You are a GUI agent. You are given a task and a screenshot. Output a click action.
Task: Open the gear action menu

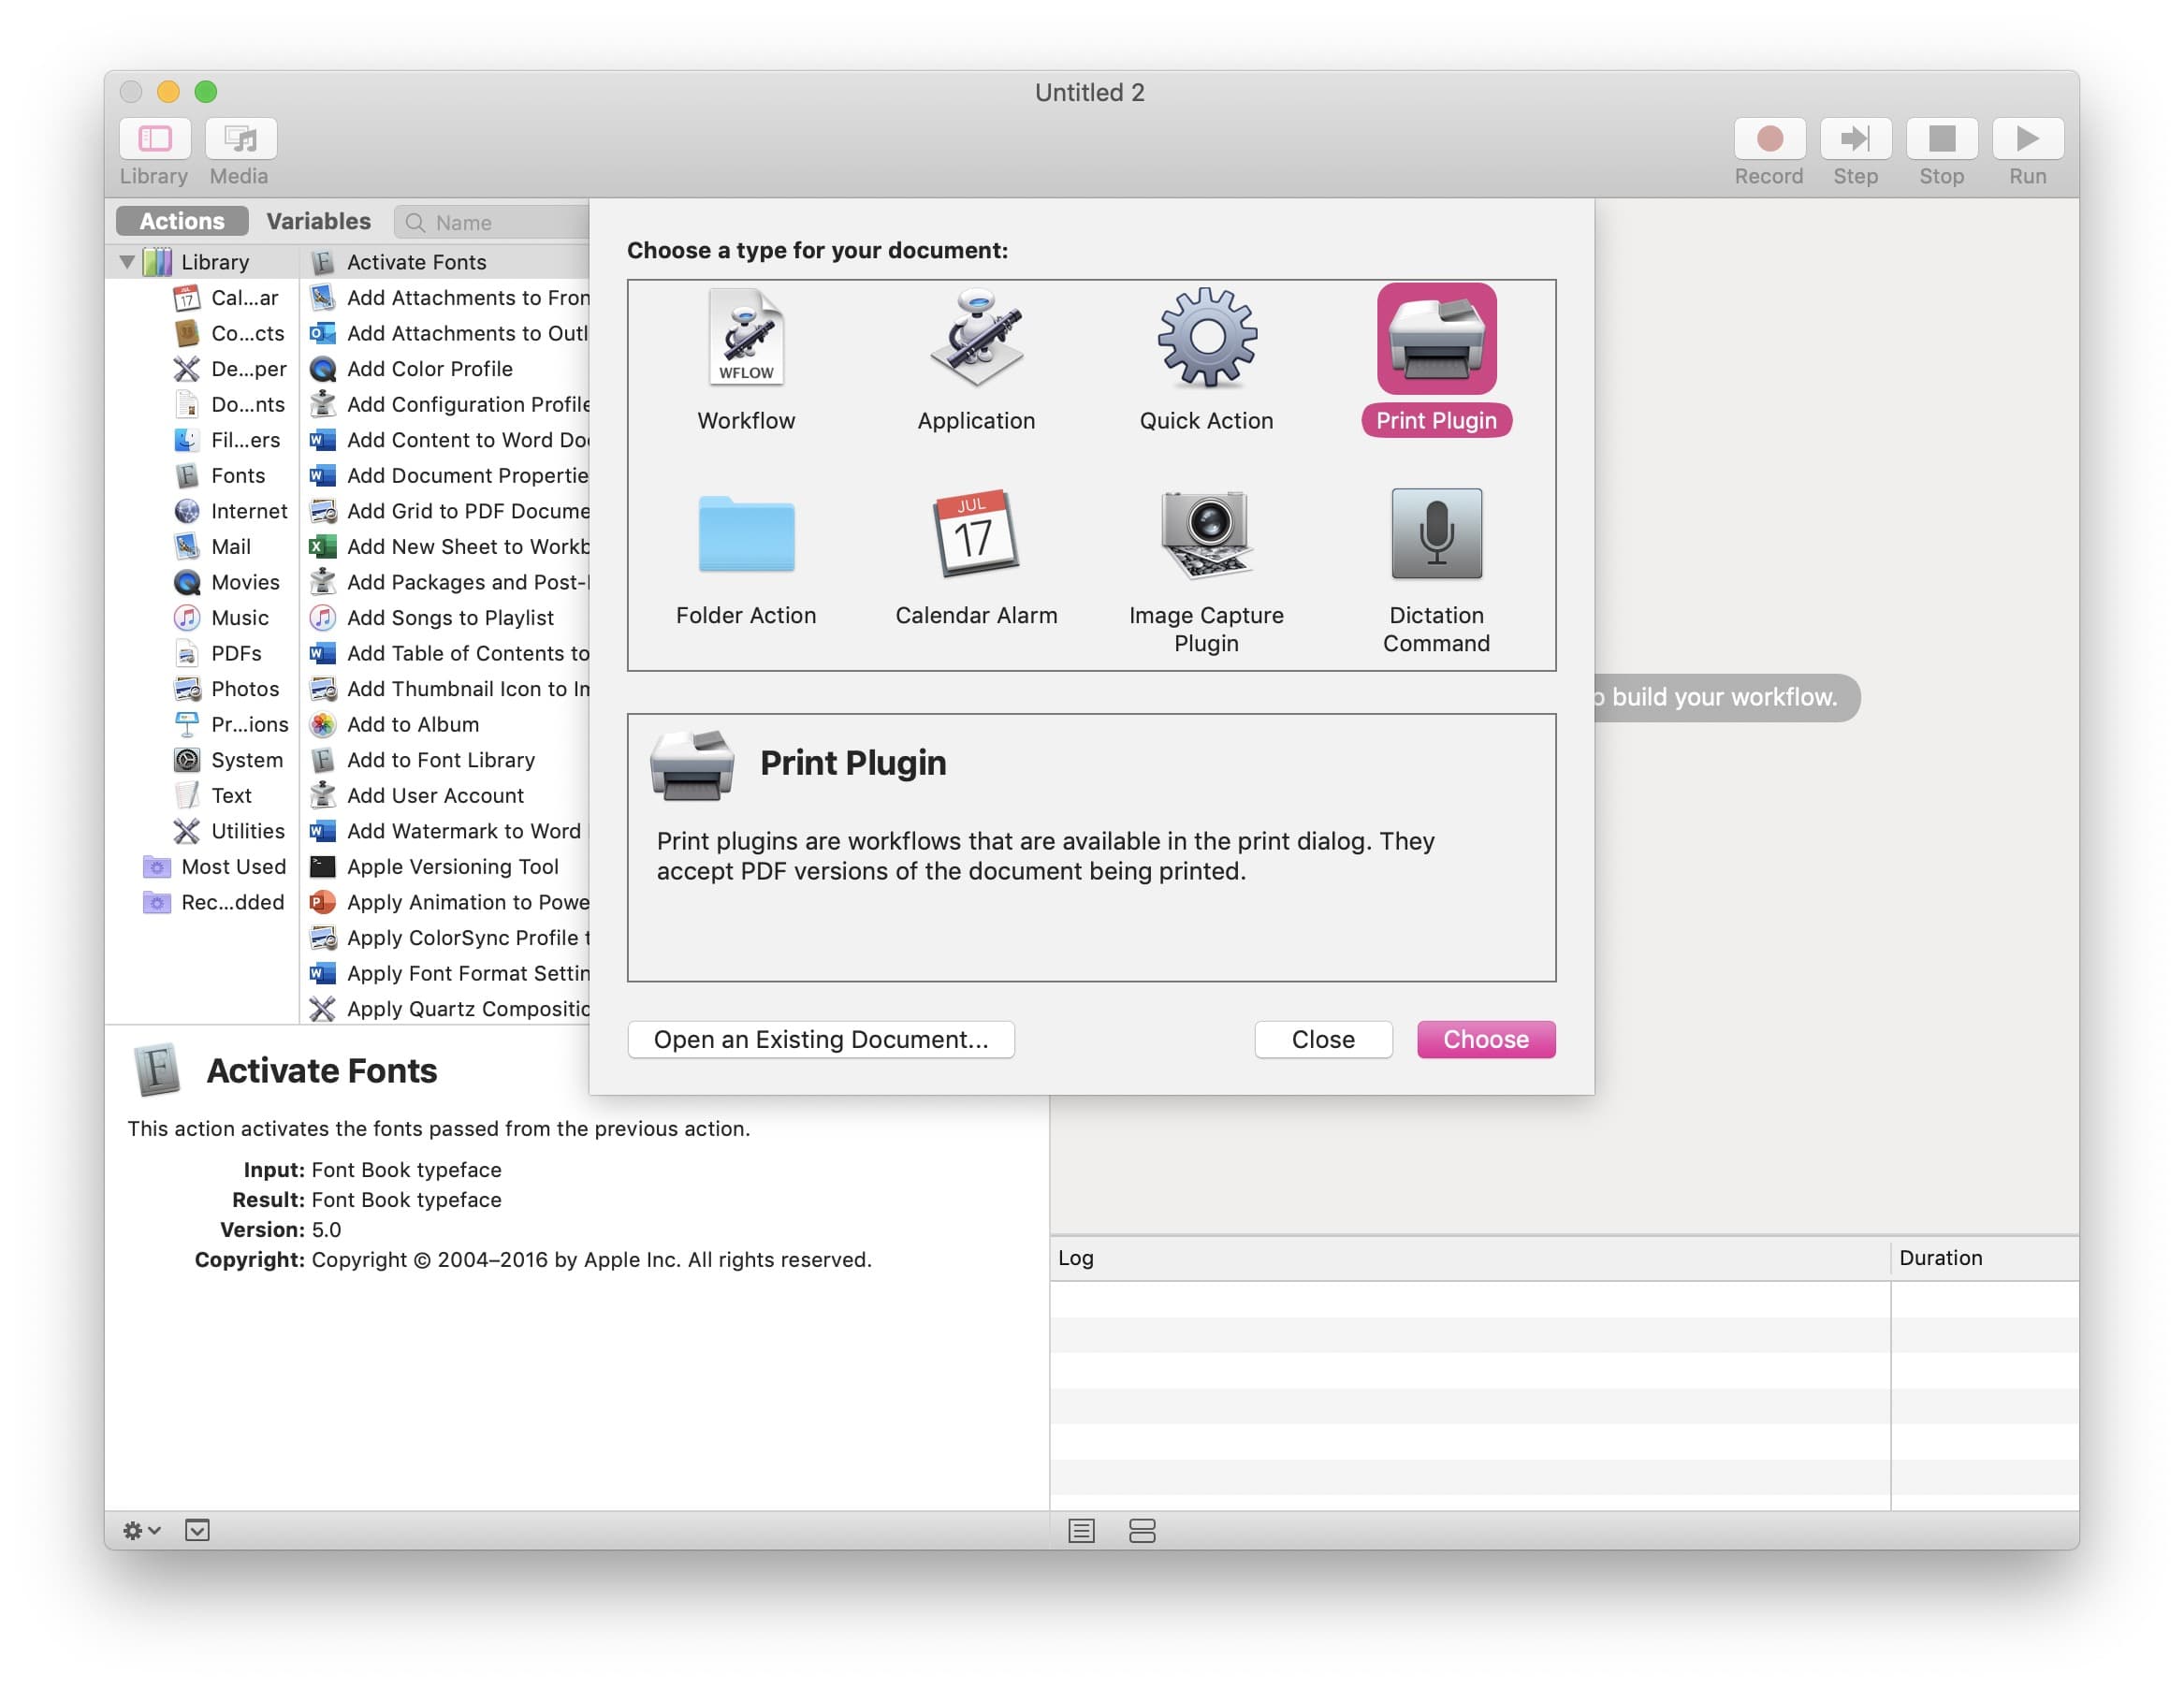pyautogui.click(x=141, y=1530)
